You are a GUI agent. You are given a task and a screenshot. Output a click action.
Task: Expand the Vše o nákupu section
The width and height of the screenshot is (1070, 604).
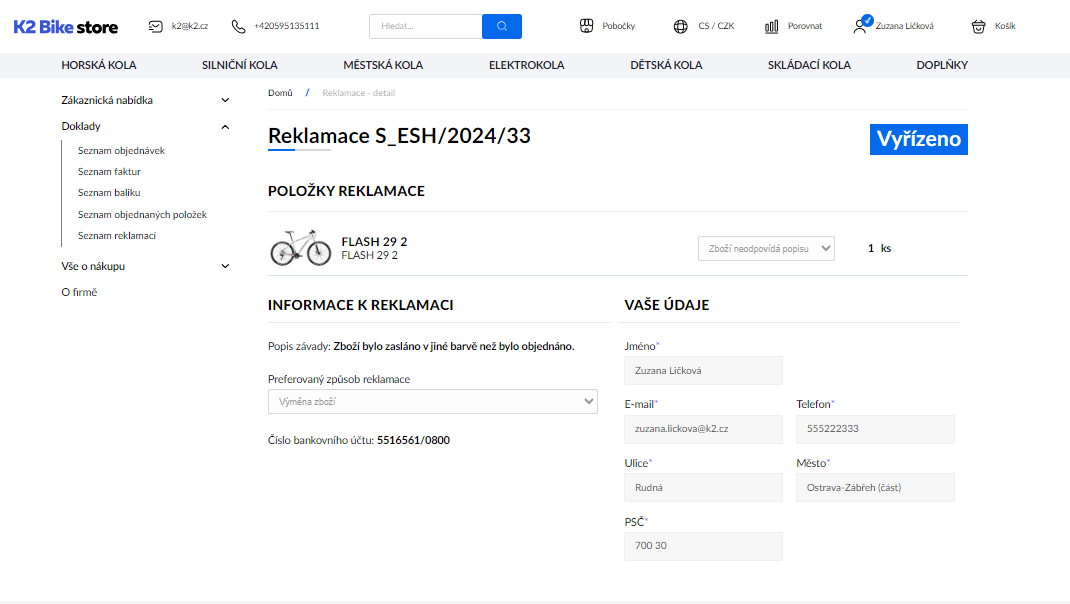point(225,266)
